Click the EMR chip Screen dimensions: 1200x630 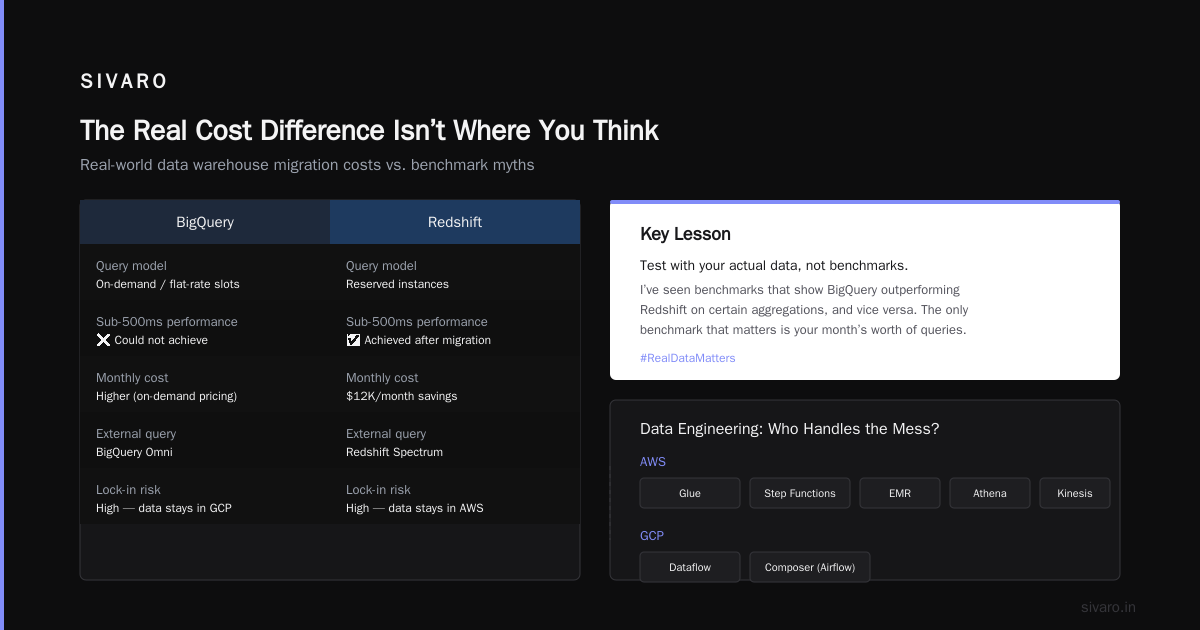click(x=900, y=493)
